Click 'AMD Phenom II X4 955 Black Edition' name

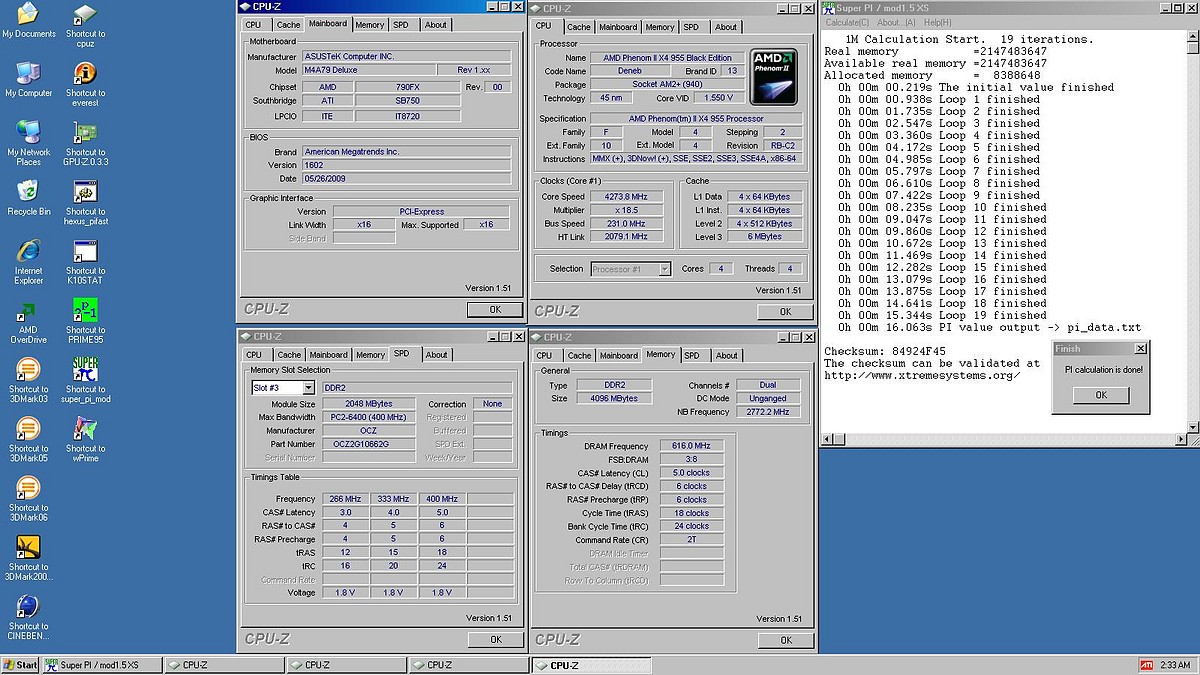coord(667,58)
